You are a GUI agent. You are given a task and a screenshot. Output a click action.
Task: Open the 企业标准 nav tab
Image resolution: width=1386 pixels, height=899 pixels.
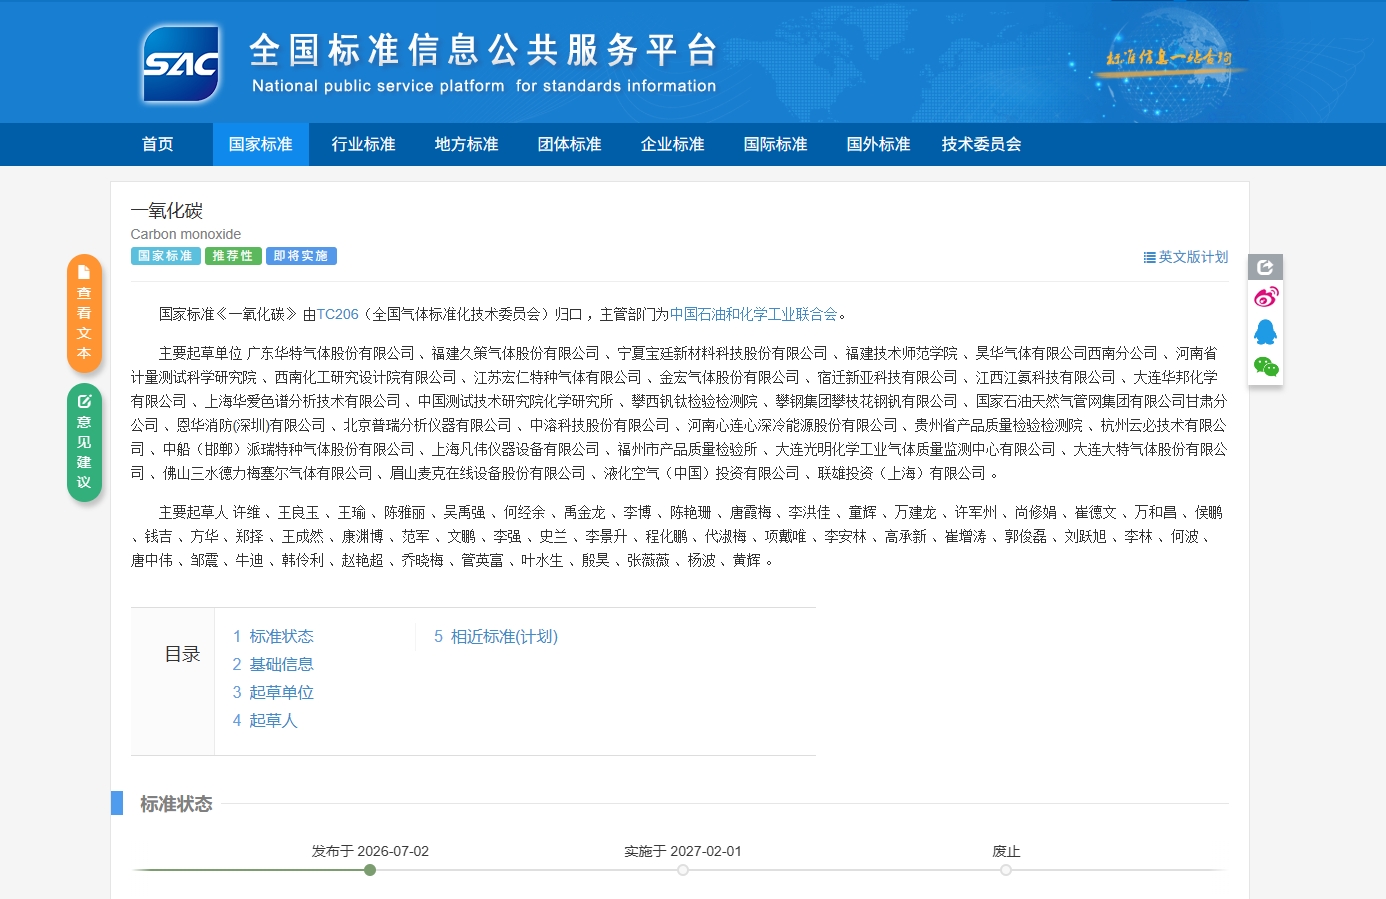[673, 144]
